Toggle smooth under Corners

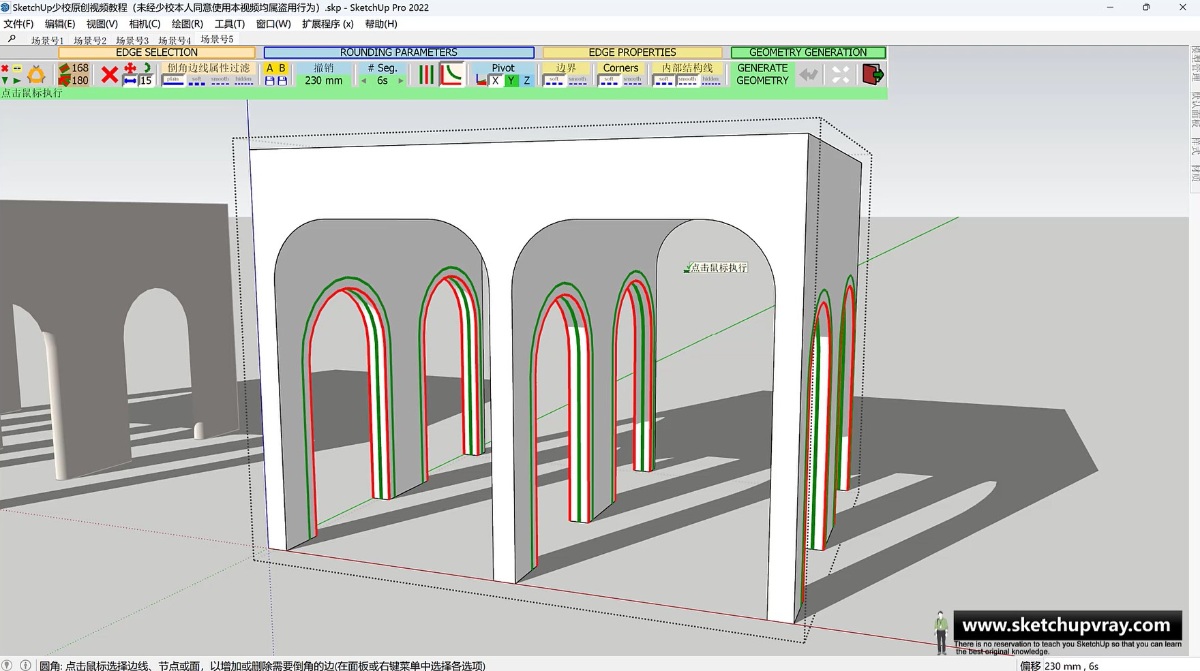coord(632,80)
